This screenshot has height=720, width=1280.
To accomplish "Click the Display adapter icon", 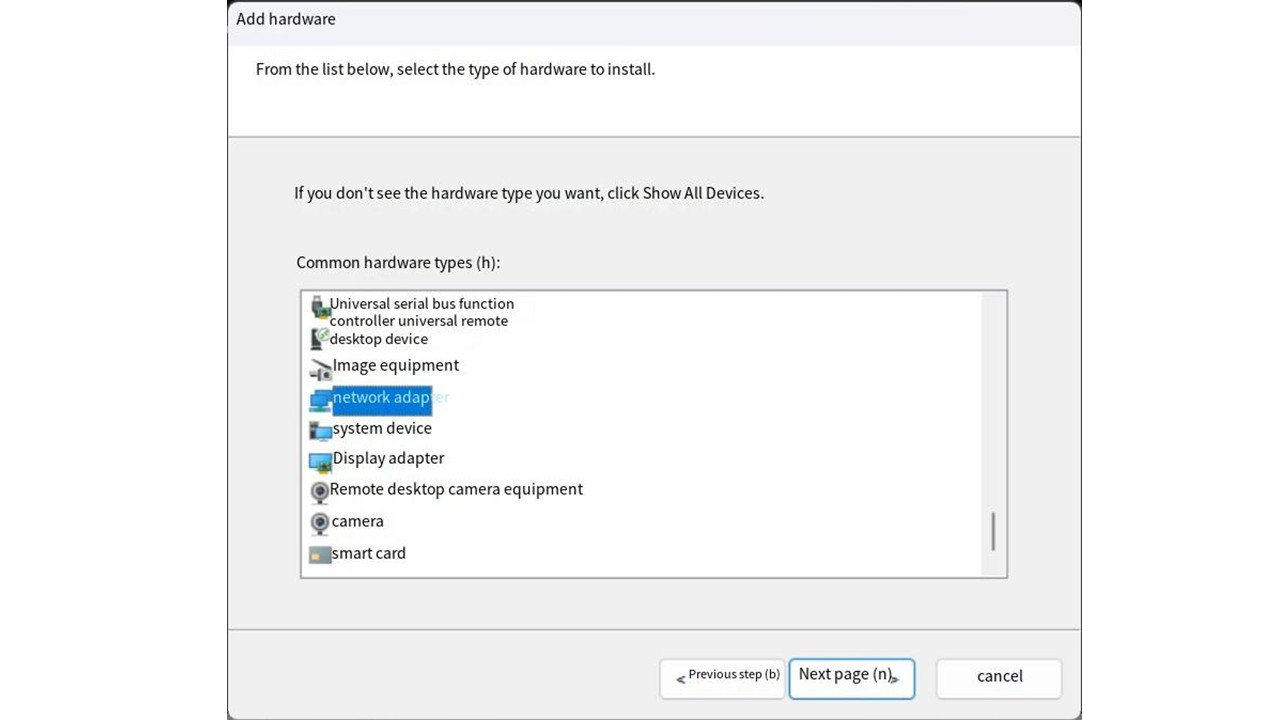I will [320, 461].
